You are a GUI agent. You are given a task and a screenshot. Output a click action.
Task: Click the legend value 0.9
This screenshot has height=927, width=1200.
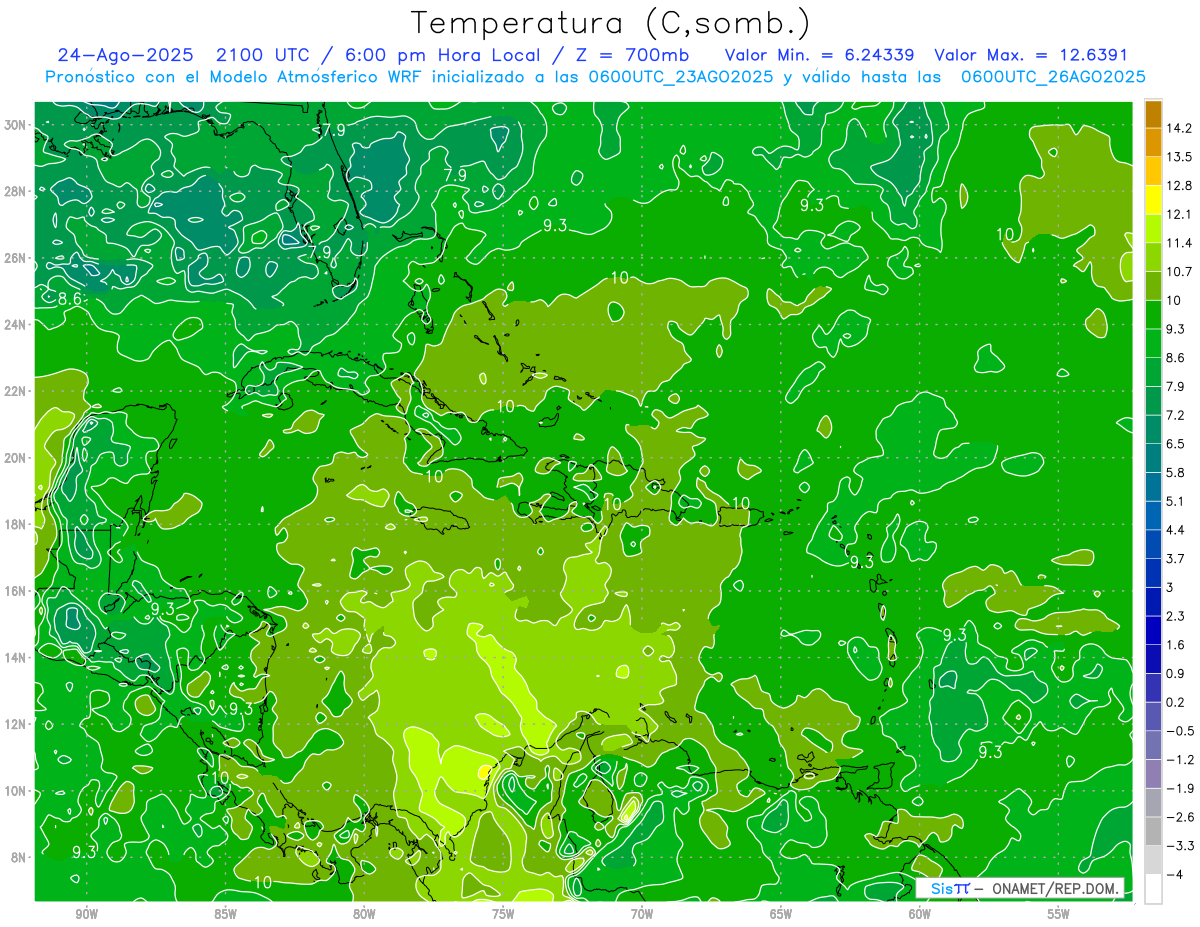point(1176,673)
